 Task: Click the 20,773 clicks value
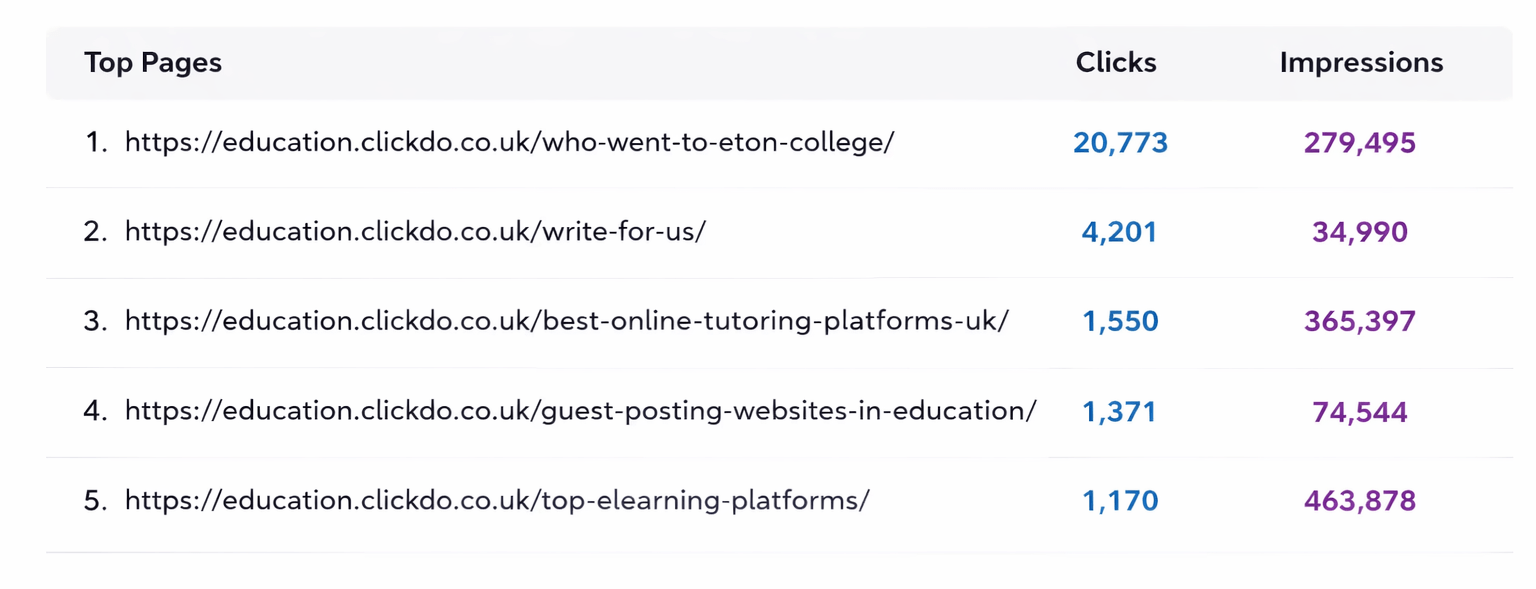pyautogui.click(x=1120, y=143)
